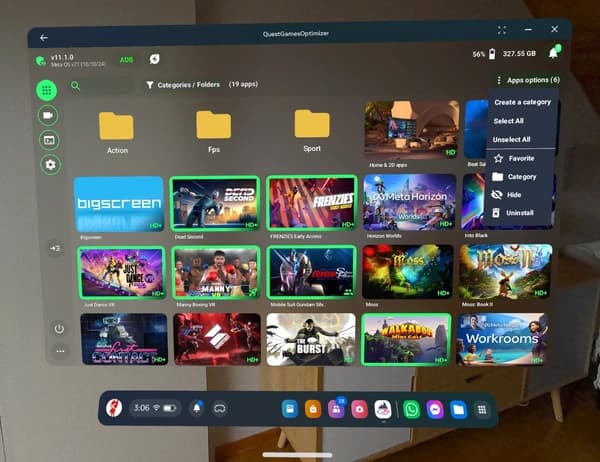Choose Hide from Apps options menu
Image resolution: width=600 pixels, height=462 pixels.
pos(514,195)
